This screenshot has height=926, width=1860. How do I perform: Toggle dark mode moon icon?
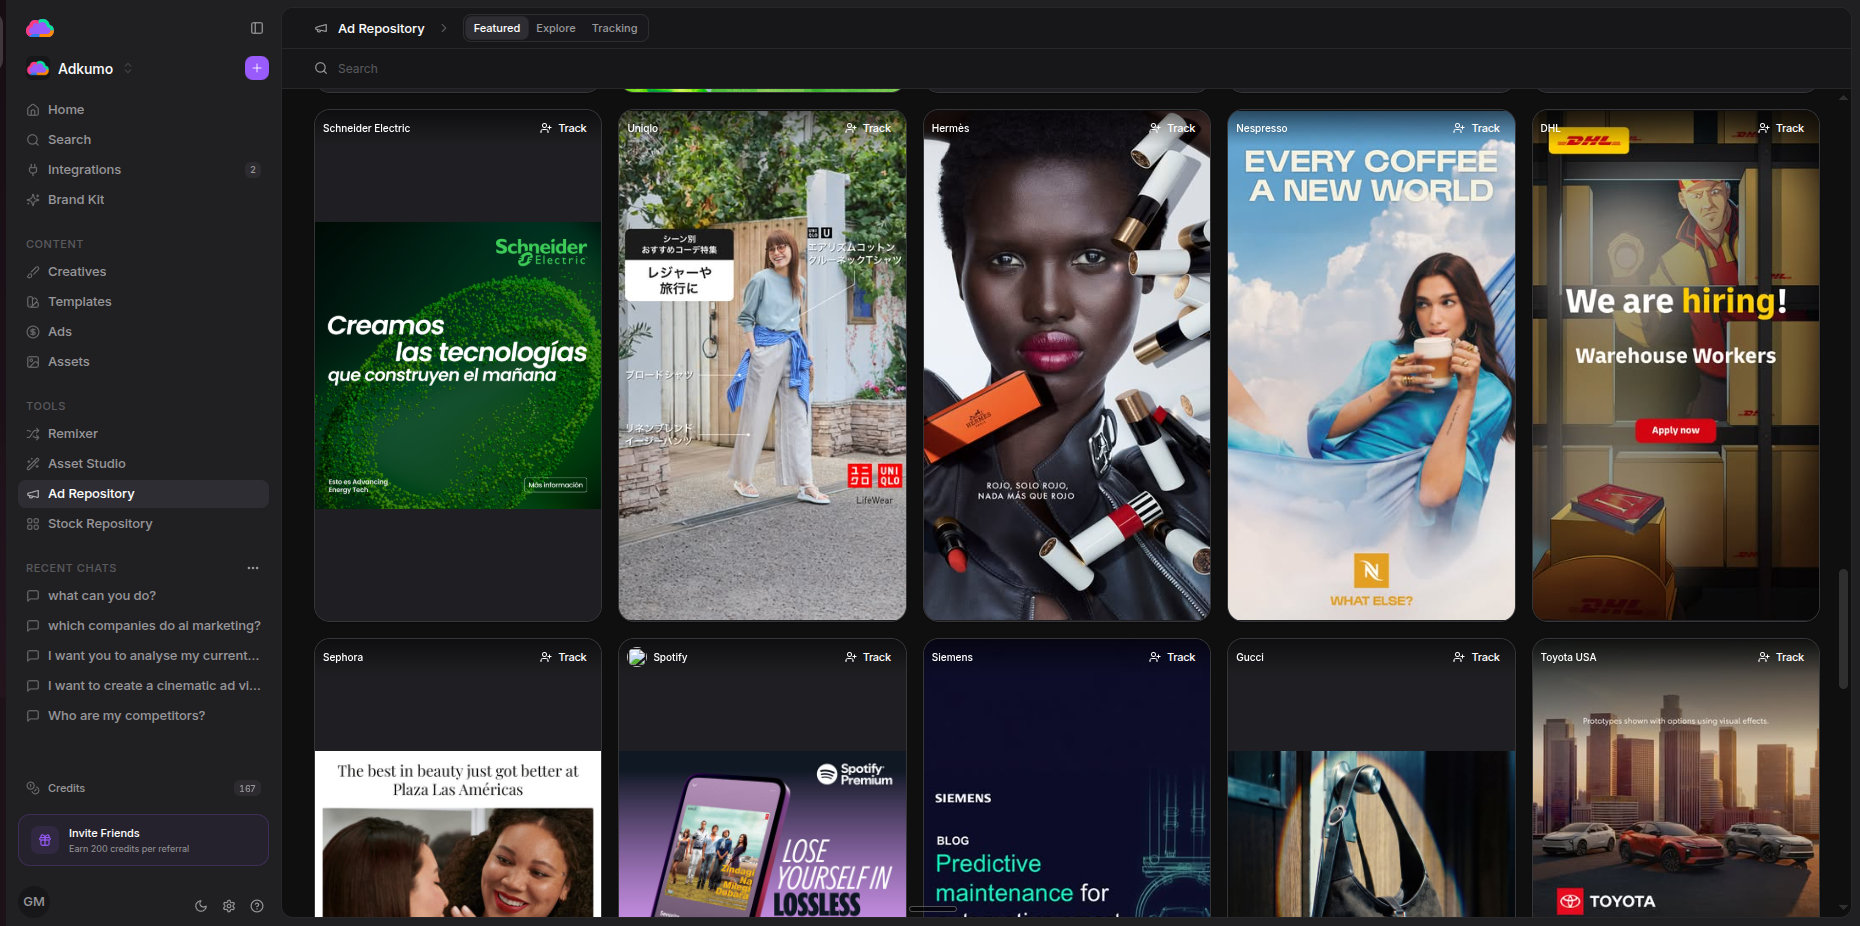coord(201,906)
